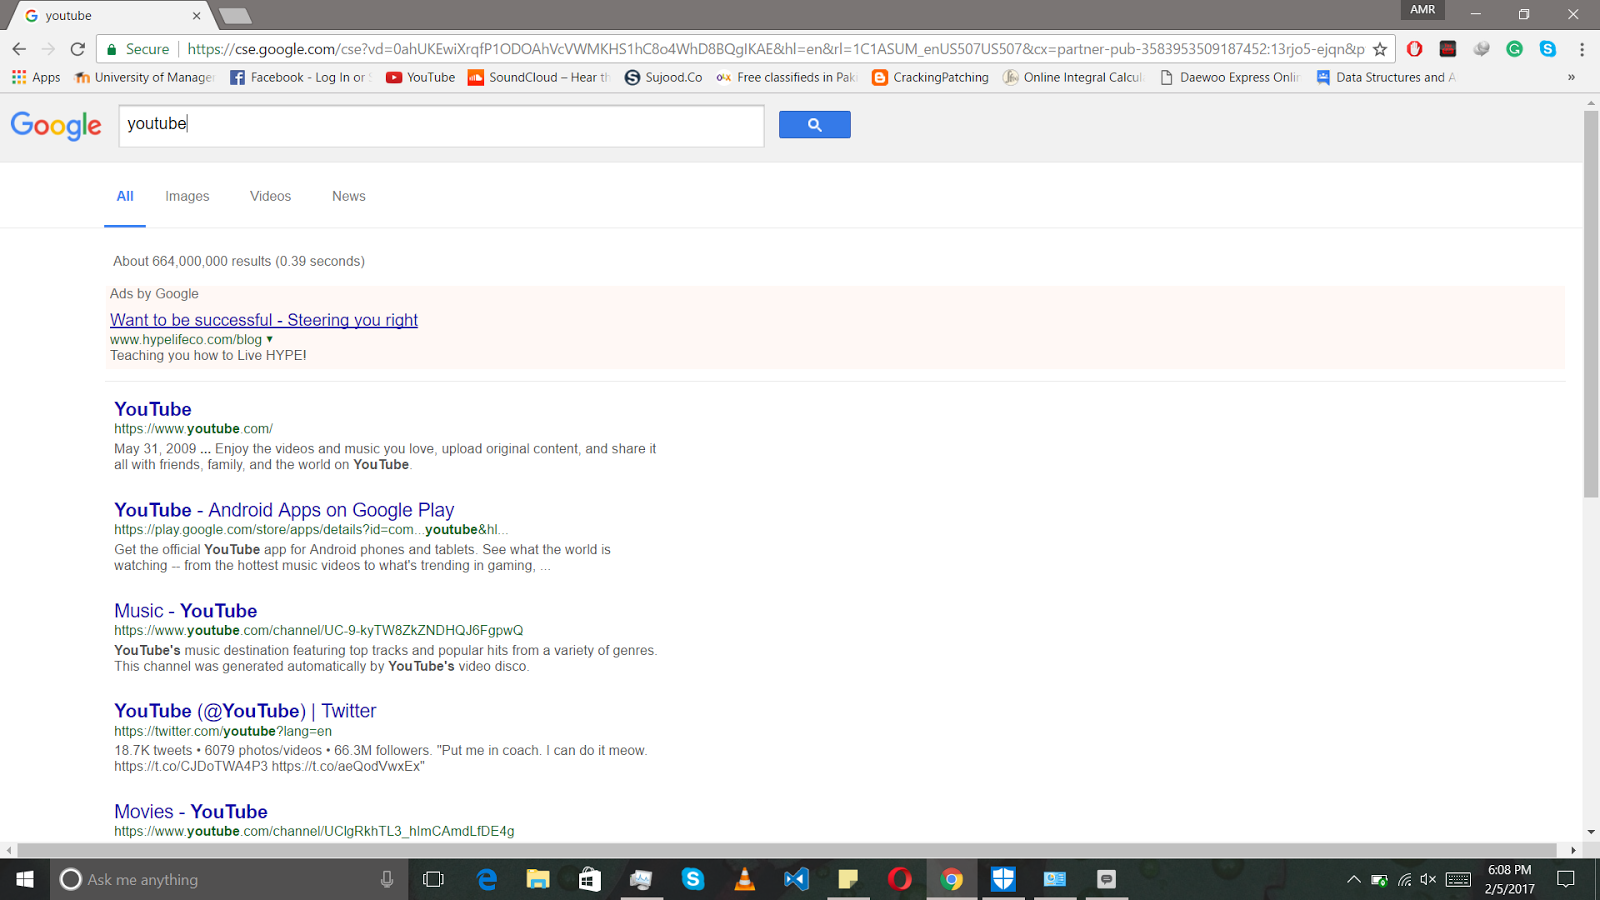Open Chrome's three-dot menu

(1581, 49)
